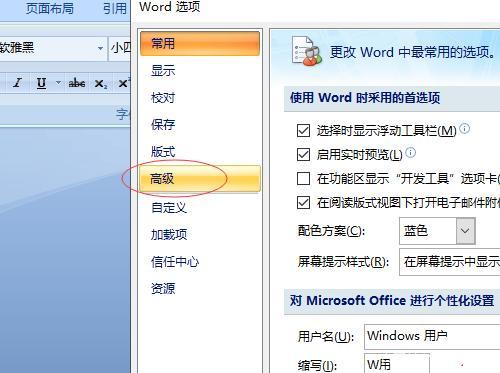Click the 对 Microsoft Office 进行个性化设置 heading
The width and height of the screenshot is (500, 373).
pos(392,301)
